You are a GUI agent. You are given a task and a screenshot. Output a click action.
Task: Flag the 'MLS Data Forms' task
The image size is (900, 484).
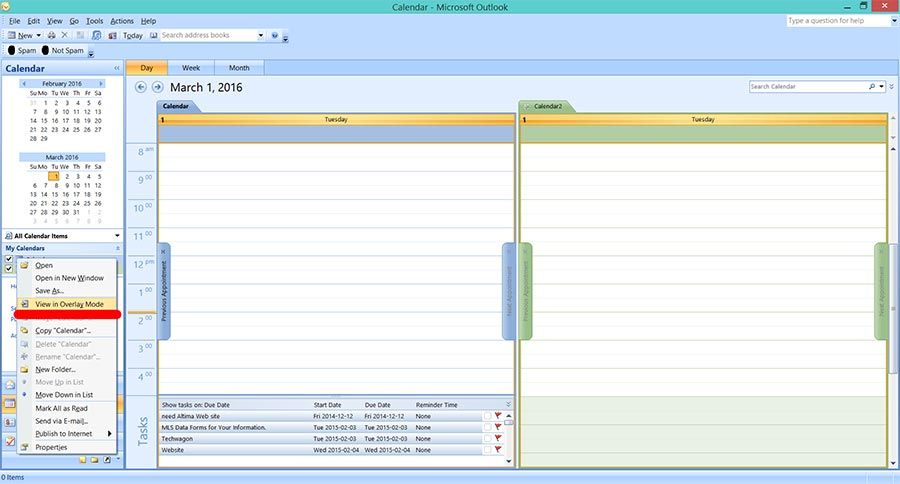tap(498, 427)
